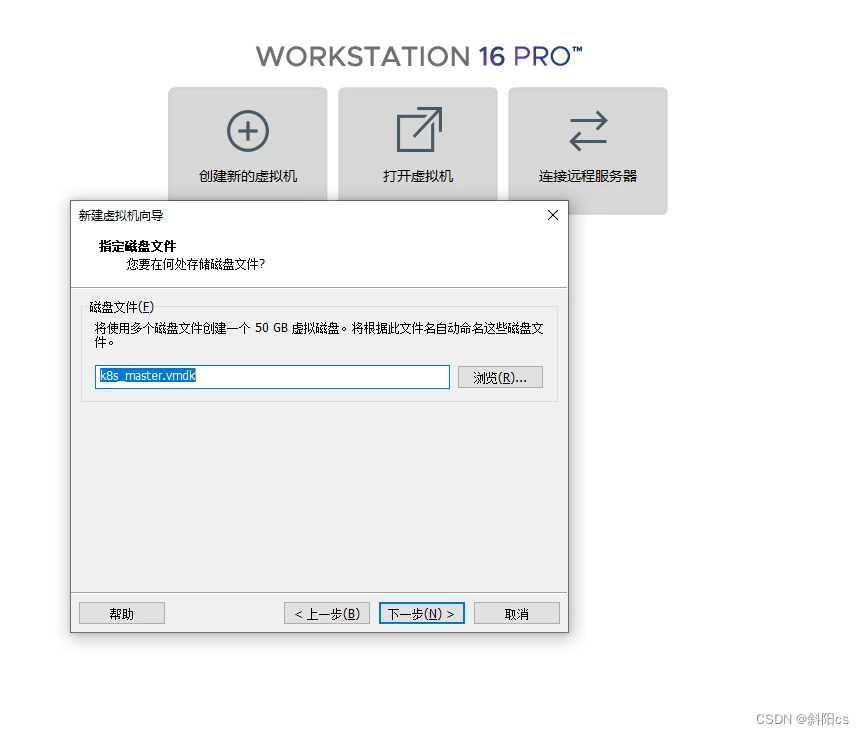Click the connect remote server arrows icon

(588, 131)
